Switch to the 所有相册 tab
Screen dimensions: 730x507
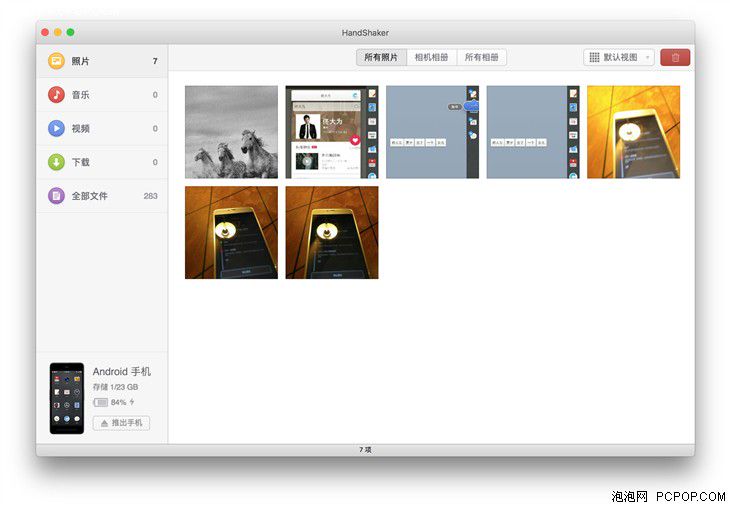click(482, 57)
